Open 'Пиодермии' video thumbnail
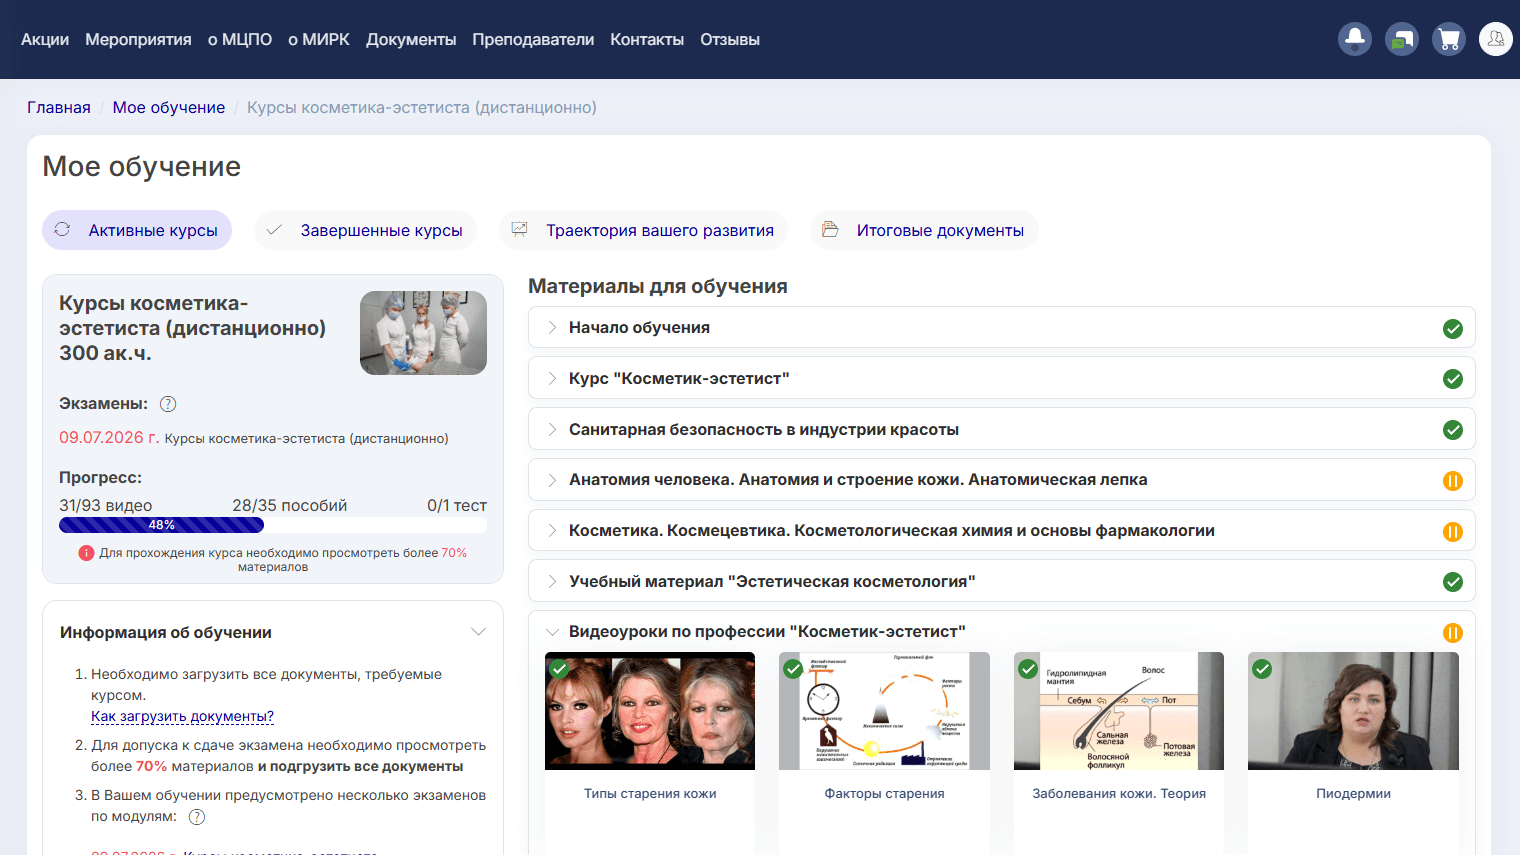 pos(1353,711)
